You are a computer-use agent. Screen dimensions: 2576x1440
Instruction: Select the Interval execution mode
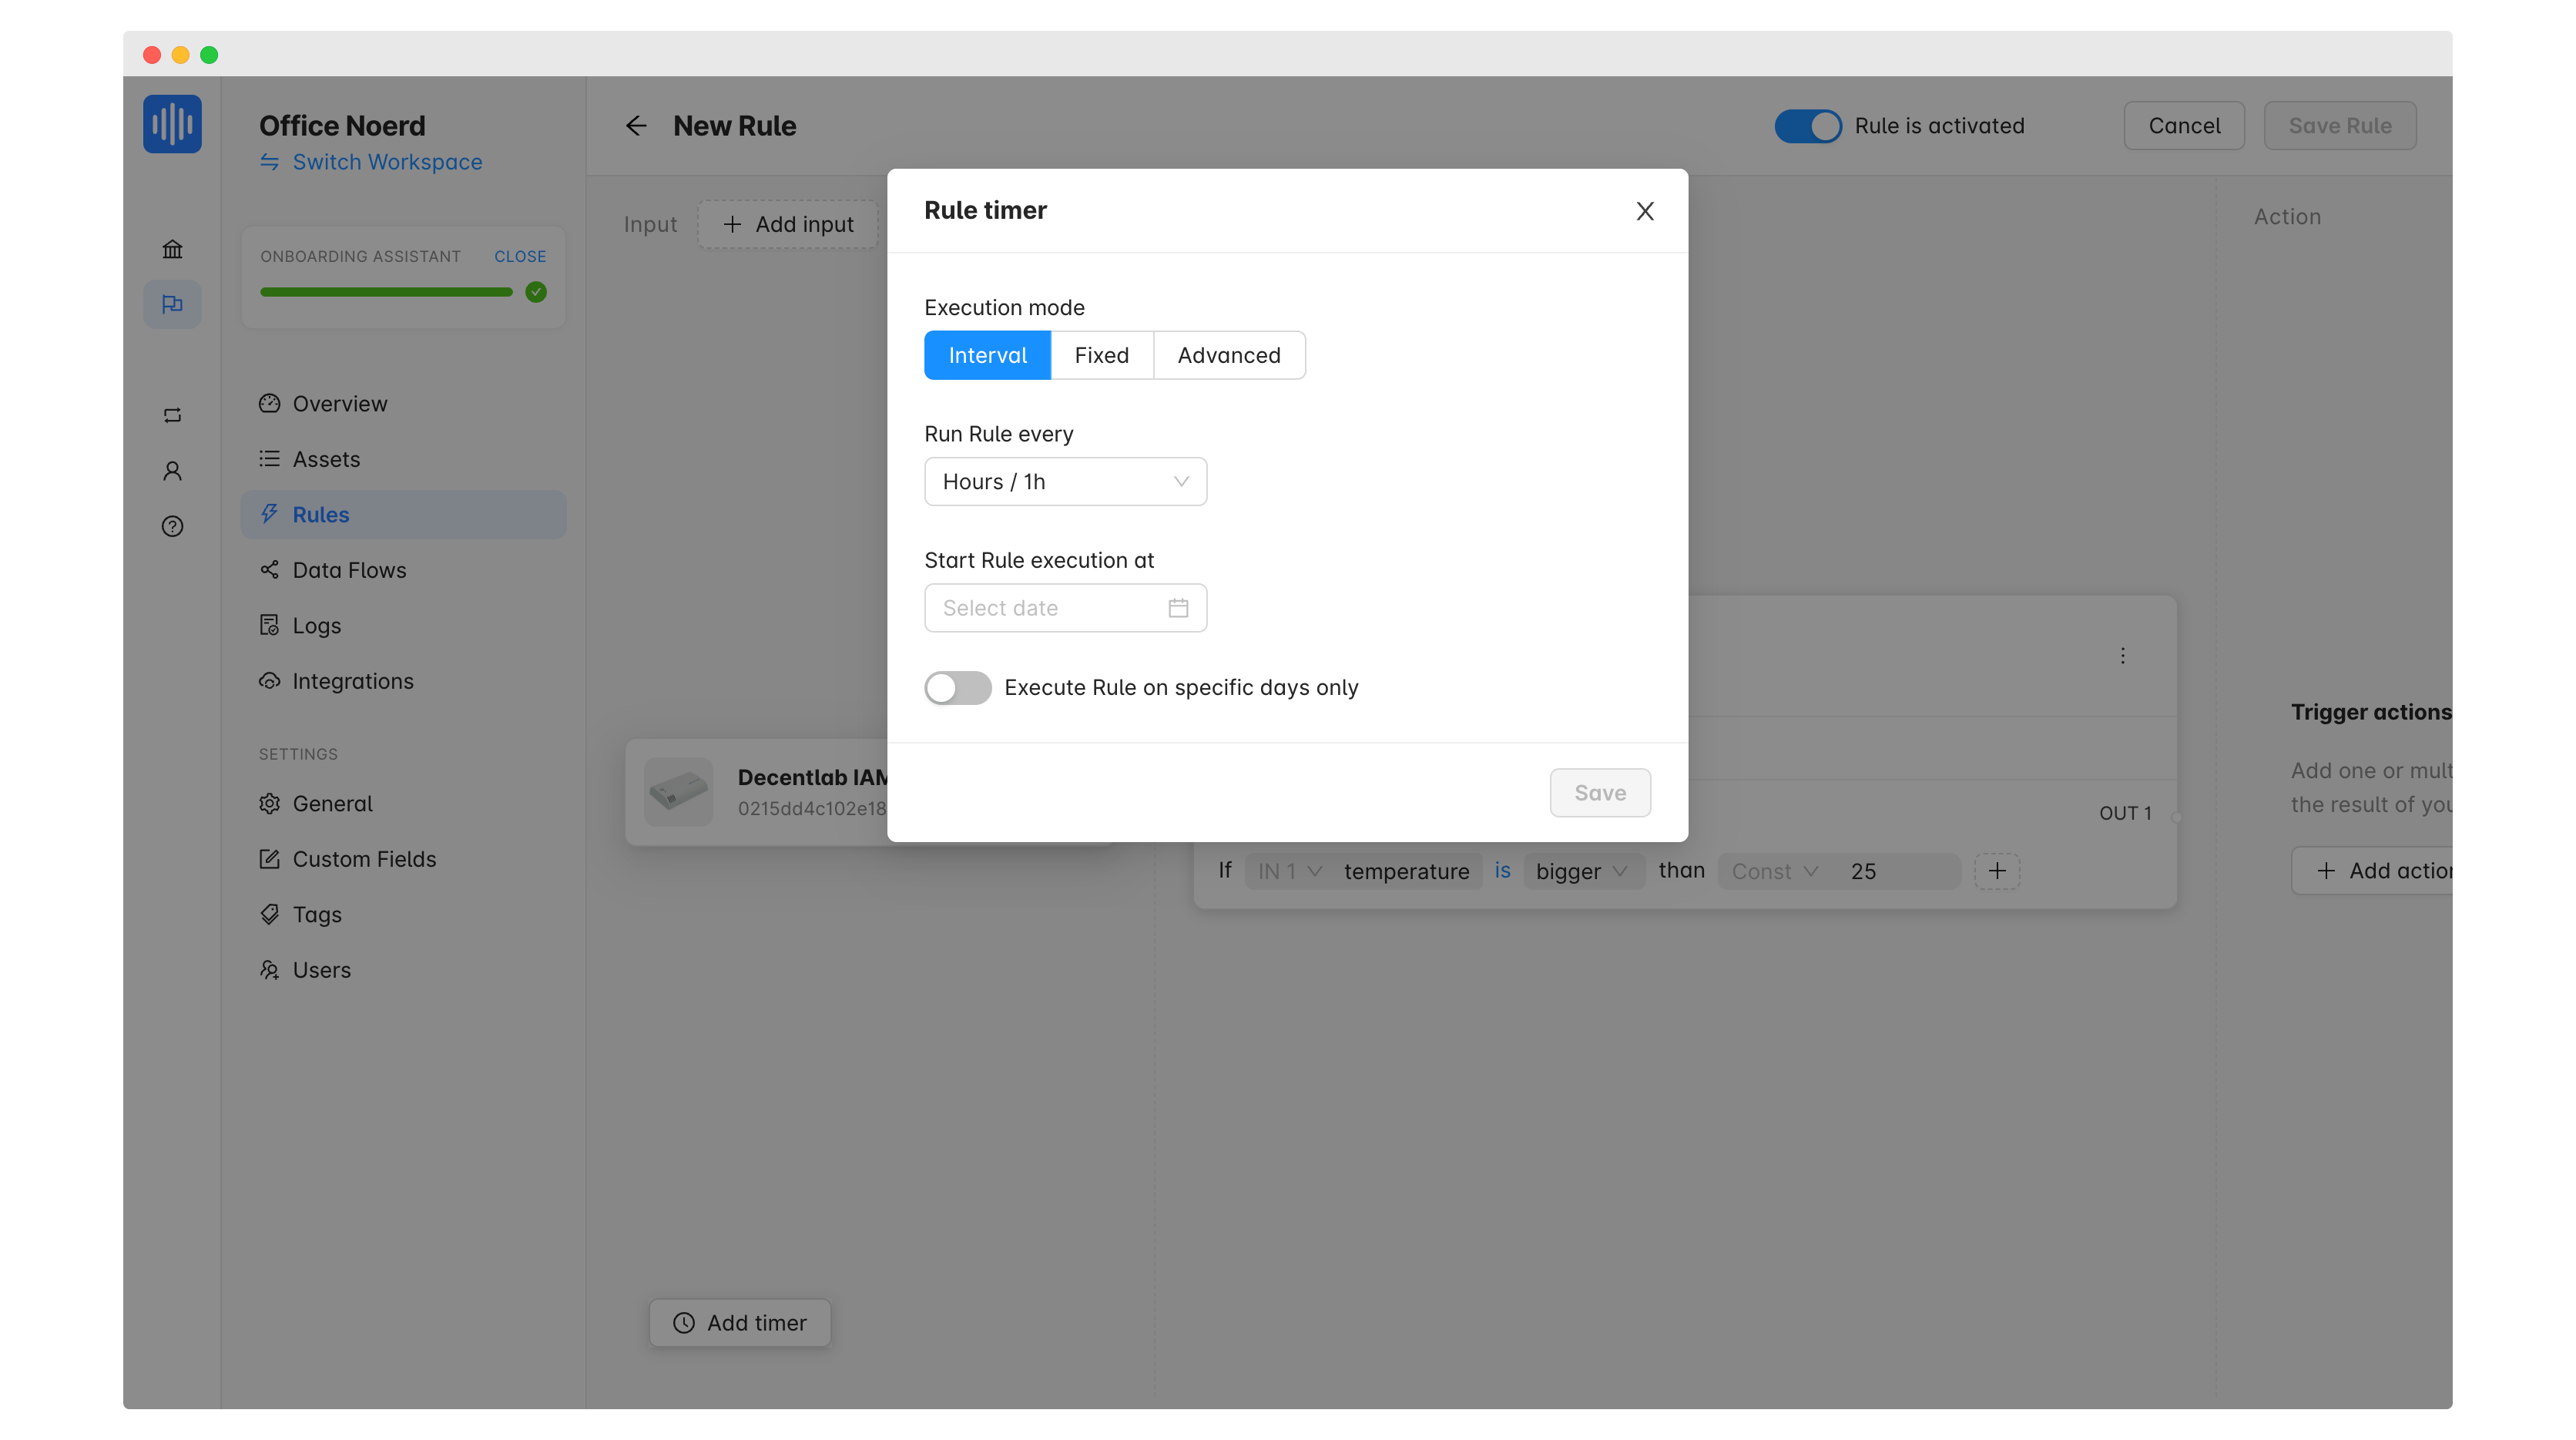click(x=987, y=355)
